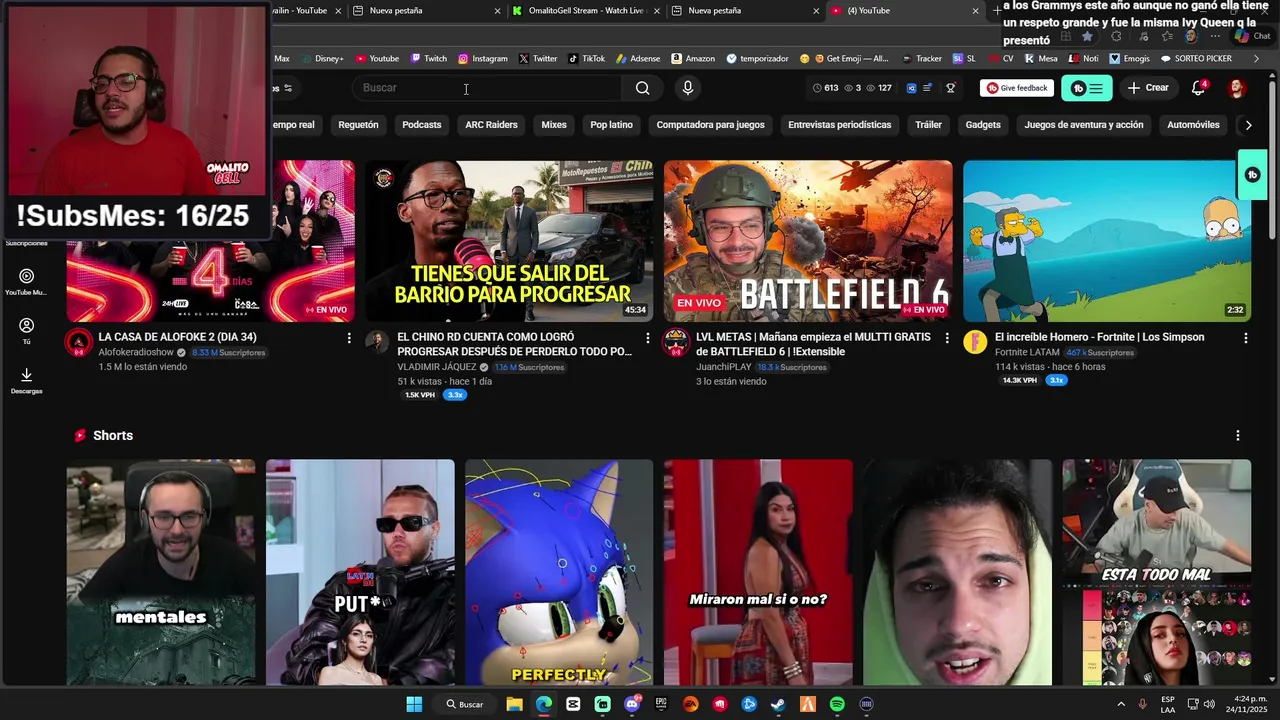Image resolution: width=1280 pixels, height=720 pixels.
Task: Select the Pop latino category chip
Action: pyautogui.click(x=611, y=125)
